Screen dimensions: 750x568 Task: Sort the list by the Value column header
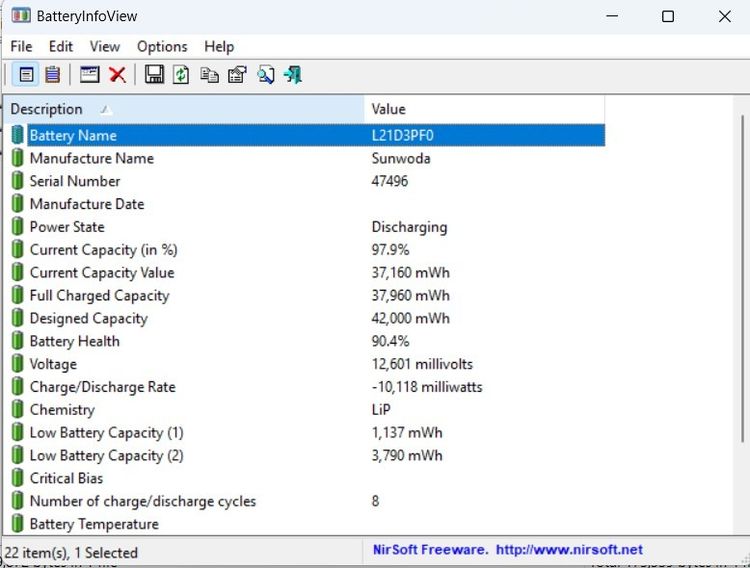(x=484, y=109)
